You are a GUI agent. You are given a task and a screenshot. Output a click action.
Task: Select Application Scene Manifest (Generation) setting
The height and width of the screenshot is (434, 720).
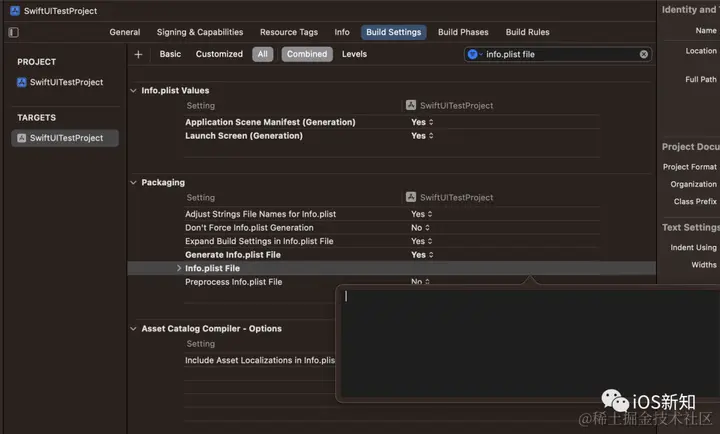(270, 122)
